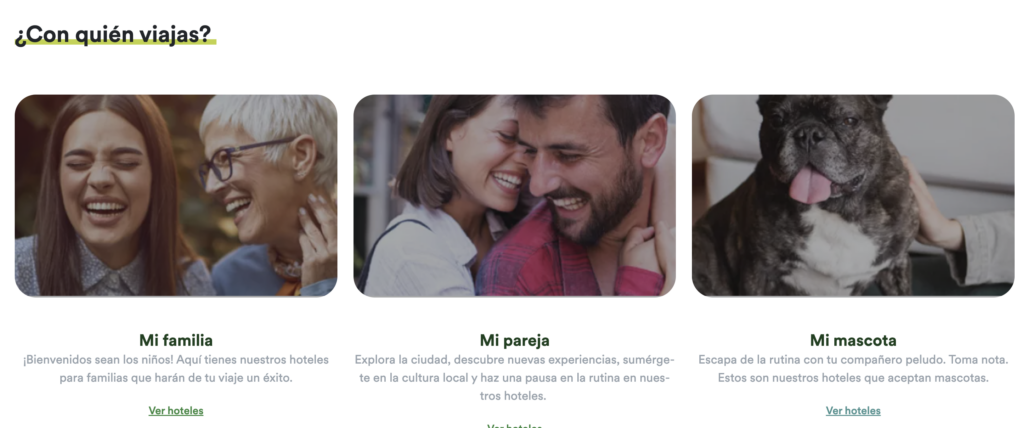The image size is (1024, 428).
Task: Click the gray-haired woman wearing glasses
Action: coord(264,196)
